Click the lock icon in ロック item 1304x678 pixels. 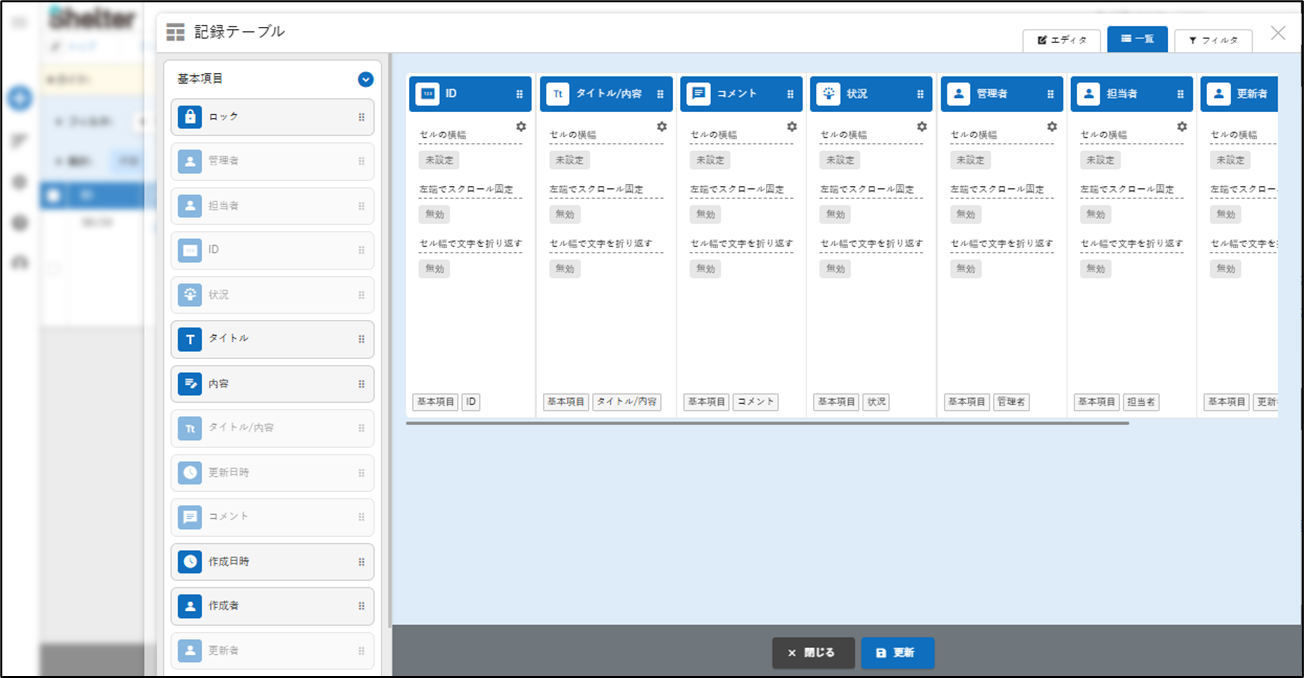tap(190, 117)
